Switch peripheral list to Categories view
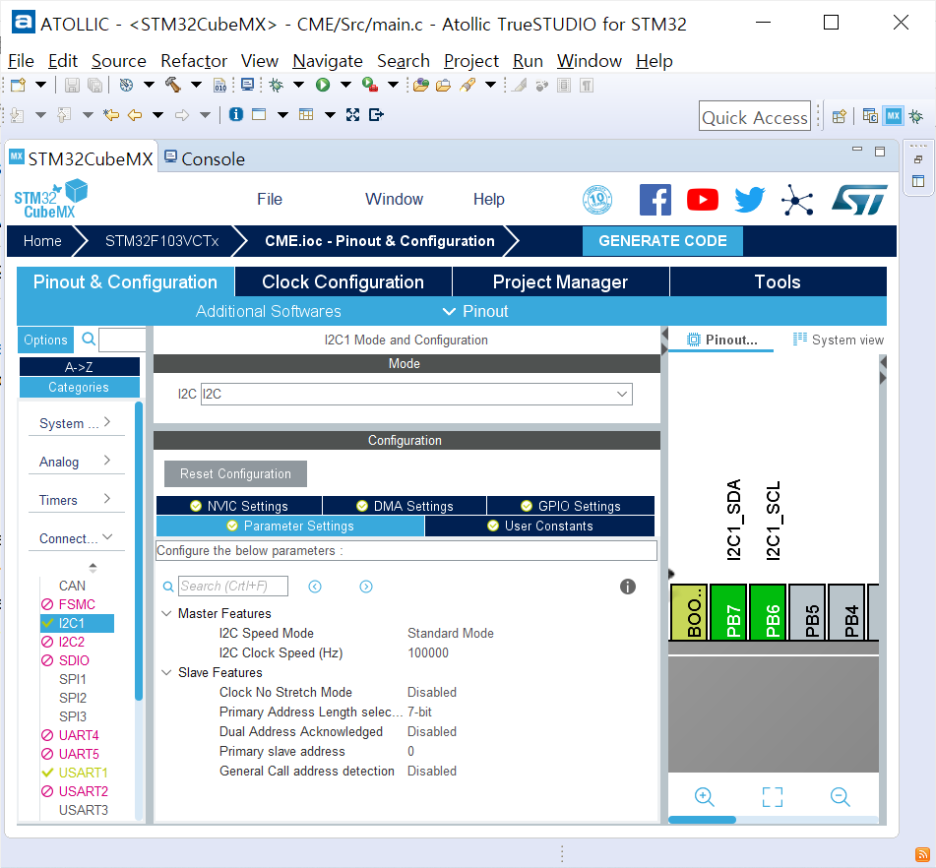The width and height of the screenshot is (936, 868). click(x=79, y=387)
